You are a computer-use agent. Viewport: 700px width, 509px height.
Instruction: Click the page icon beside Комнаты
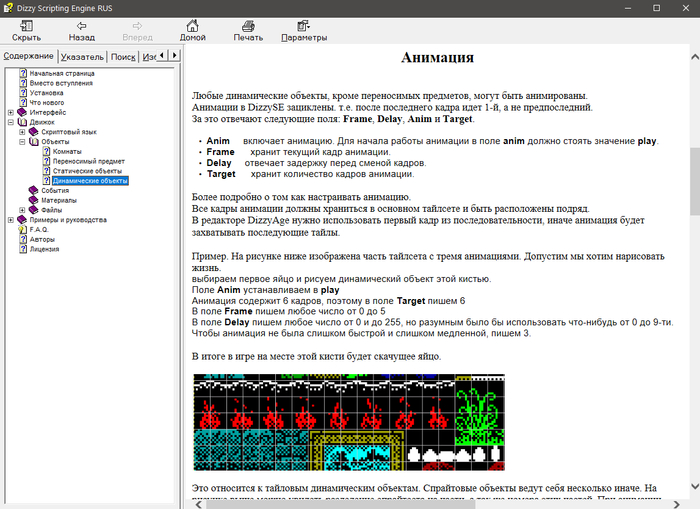click(x=46, y=151)
